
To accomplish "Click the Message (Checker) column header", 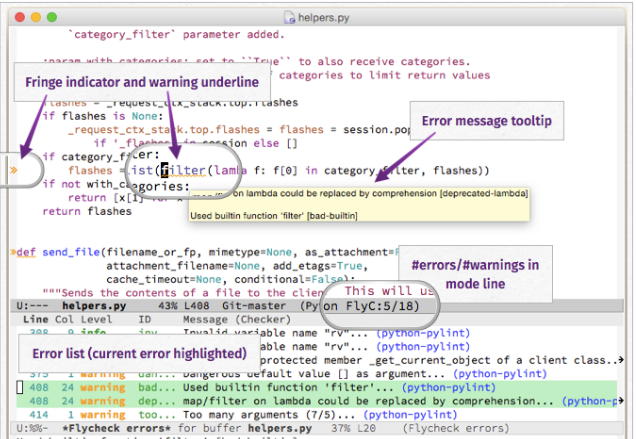I will point(237,319).
